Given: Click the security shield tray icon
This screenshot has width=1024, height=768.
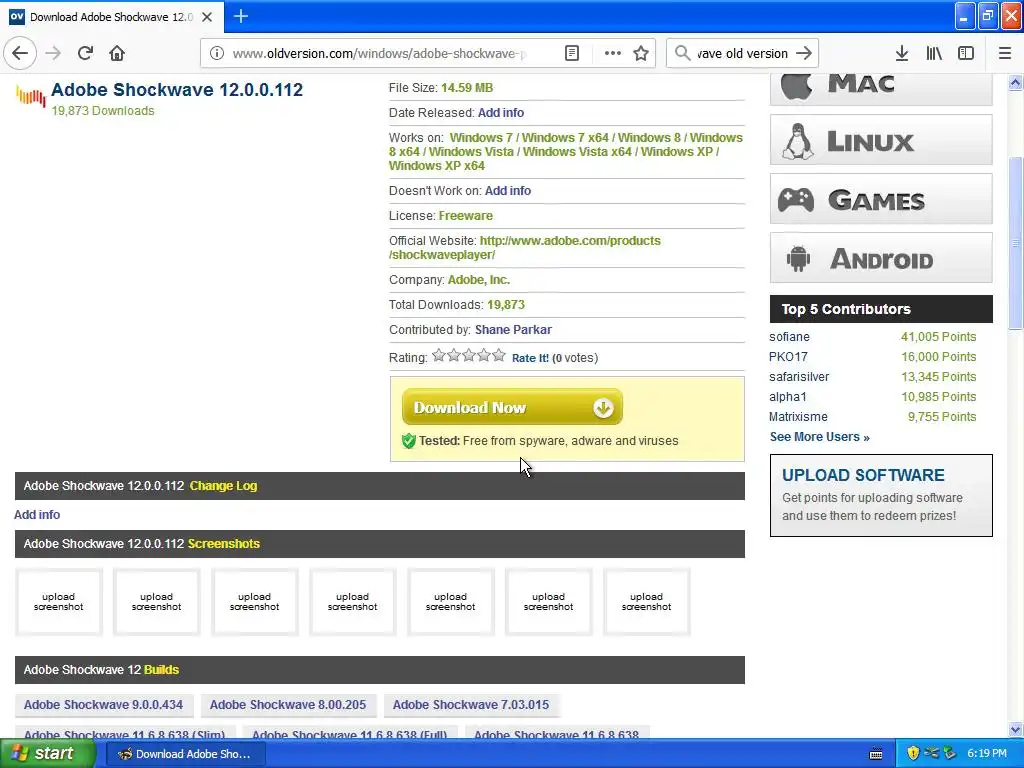Looking at the screenshot, I should (913, 754).
